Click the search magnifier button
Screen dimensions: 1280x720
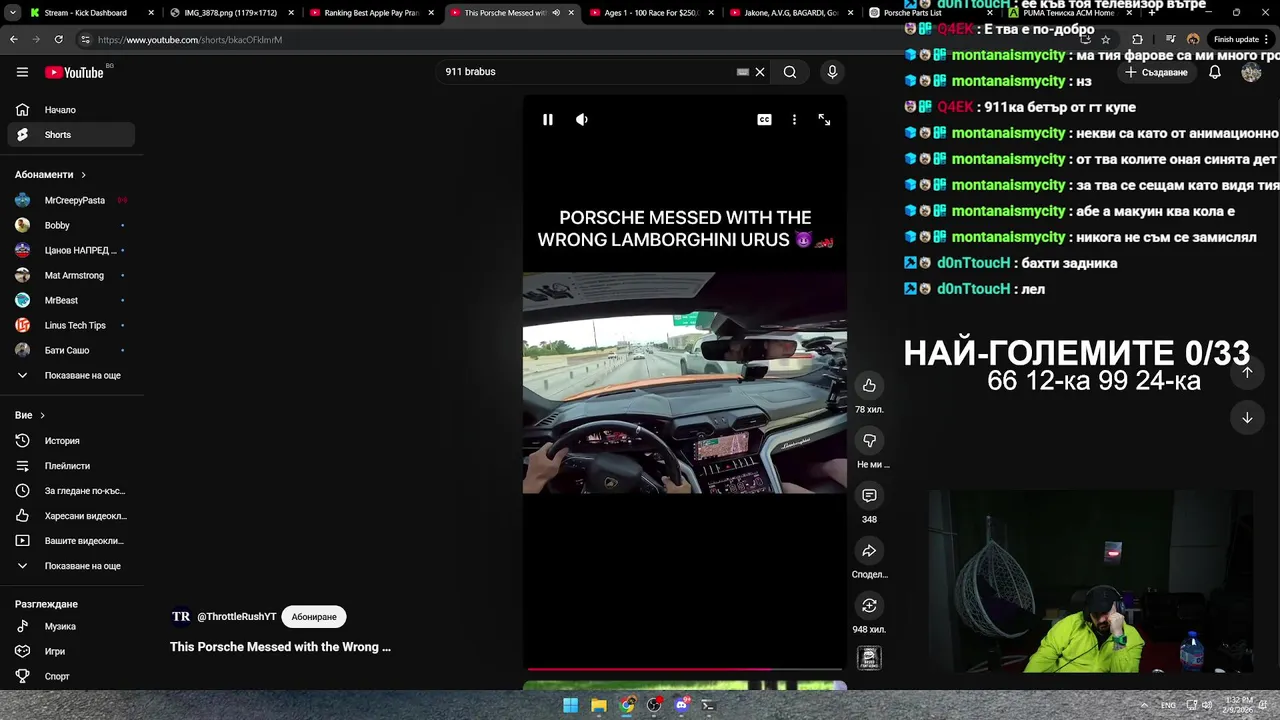point(790,72)
